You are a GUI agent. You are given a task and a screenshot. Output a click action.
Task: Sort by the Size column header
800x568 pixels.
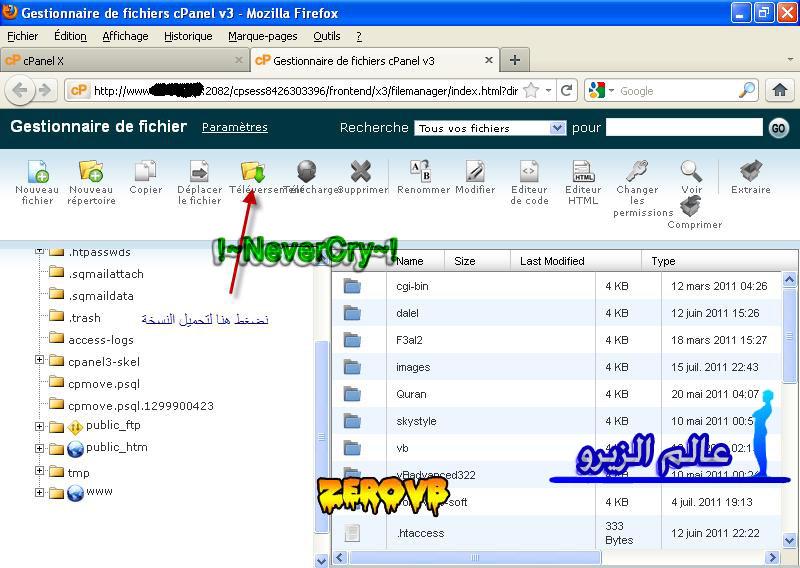tap(465, 261)
